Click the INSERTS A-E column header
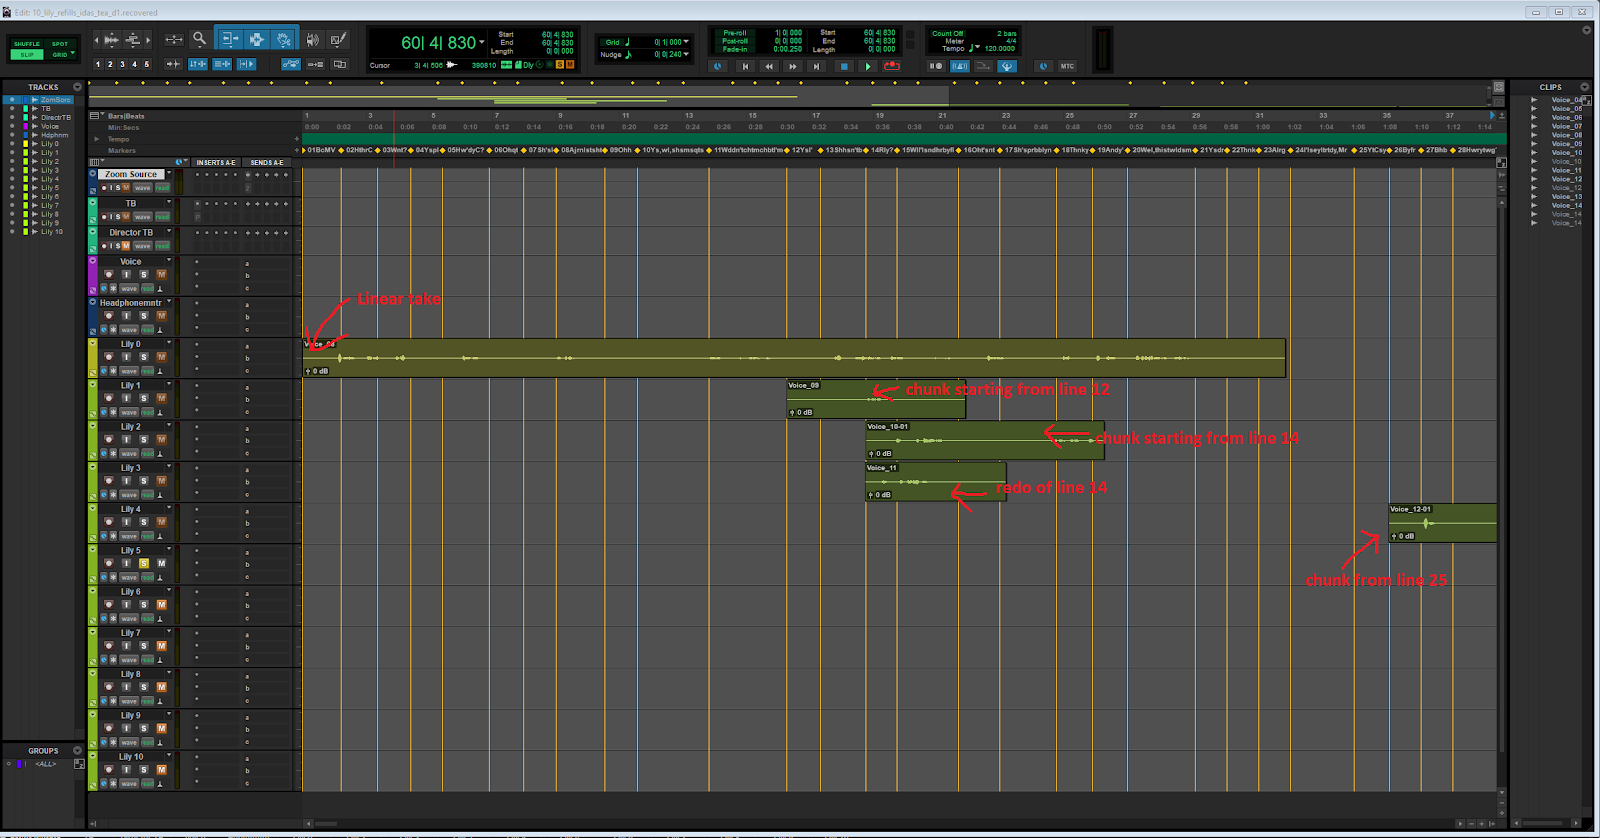 coord(216,162)
